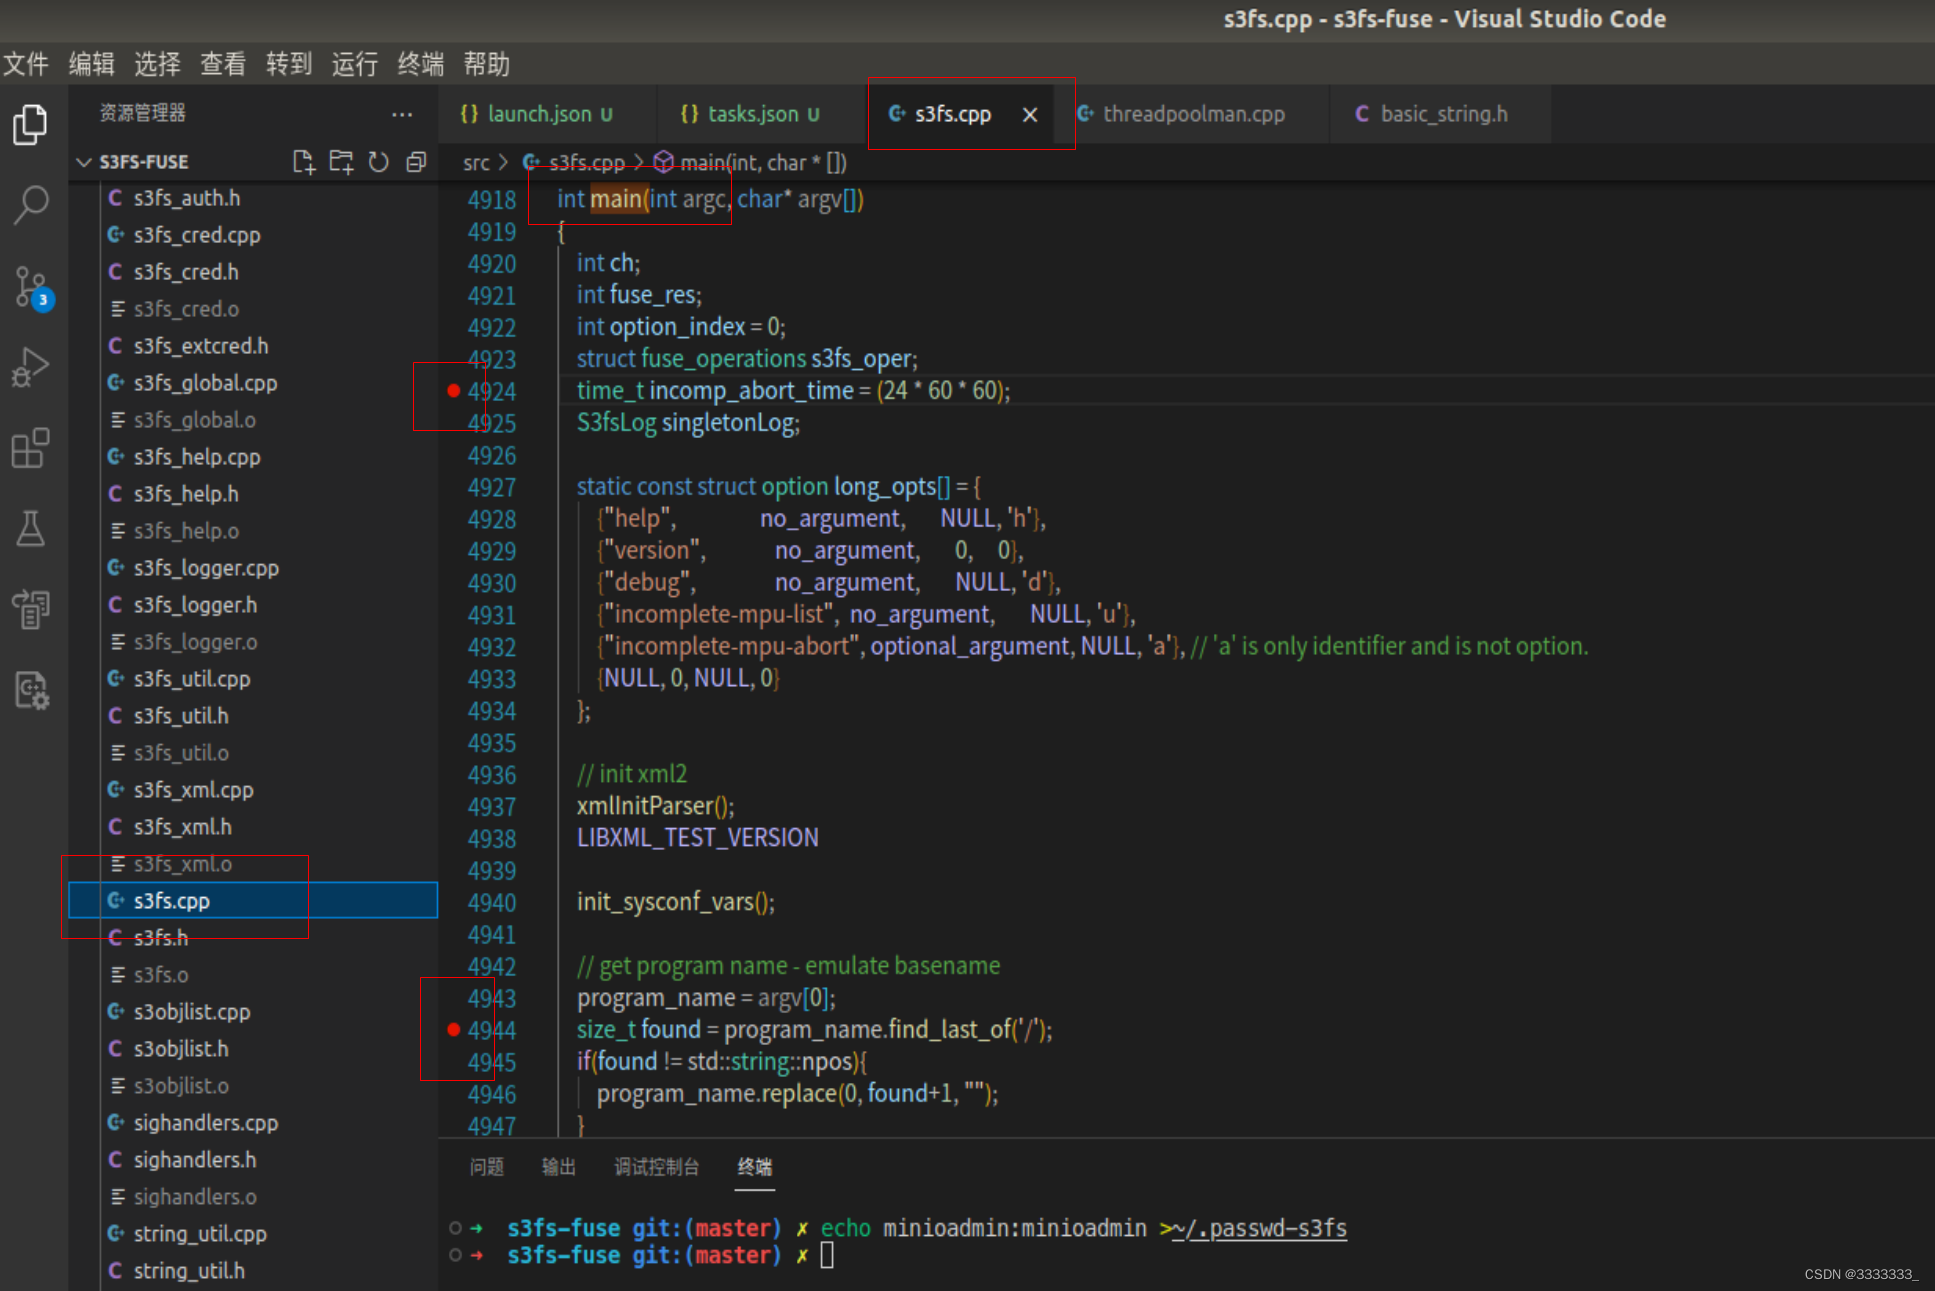Collapse the S3FS-FUSE folder section

pyautogui.click(x=84, y=162)
